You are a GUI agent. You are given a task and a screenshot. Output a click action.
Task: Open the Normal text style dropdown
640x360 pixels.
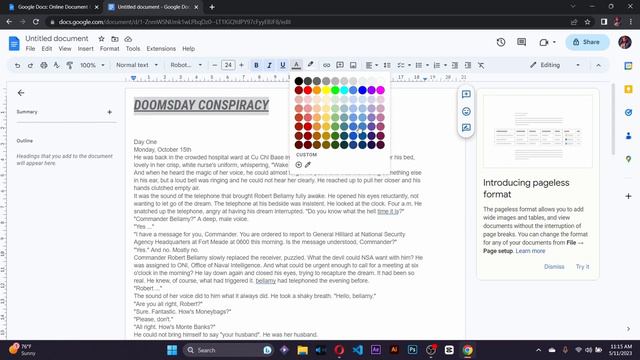[137, 65]
